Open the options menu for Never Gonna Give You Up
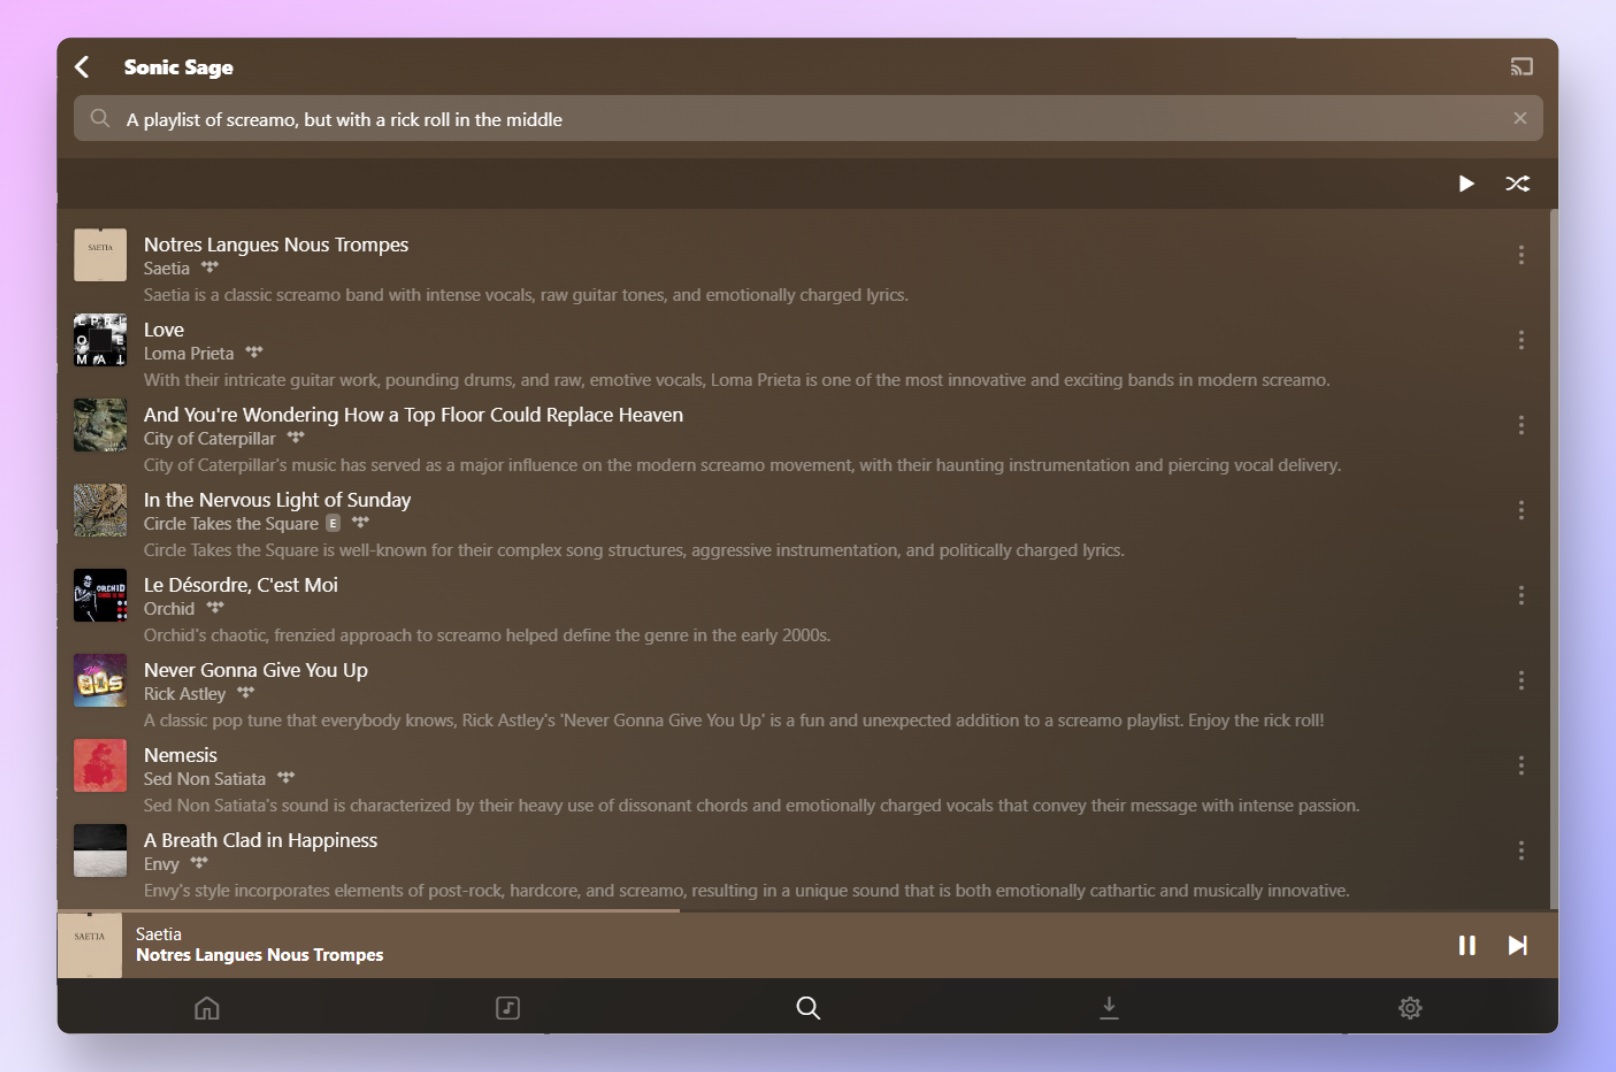The width and height of the screenshot is (1616, 1072). (x=1521, y=680)
